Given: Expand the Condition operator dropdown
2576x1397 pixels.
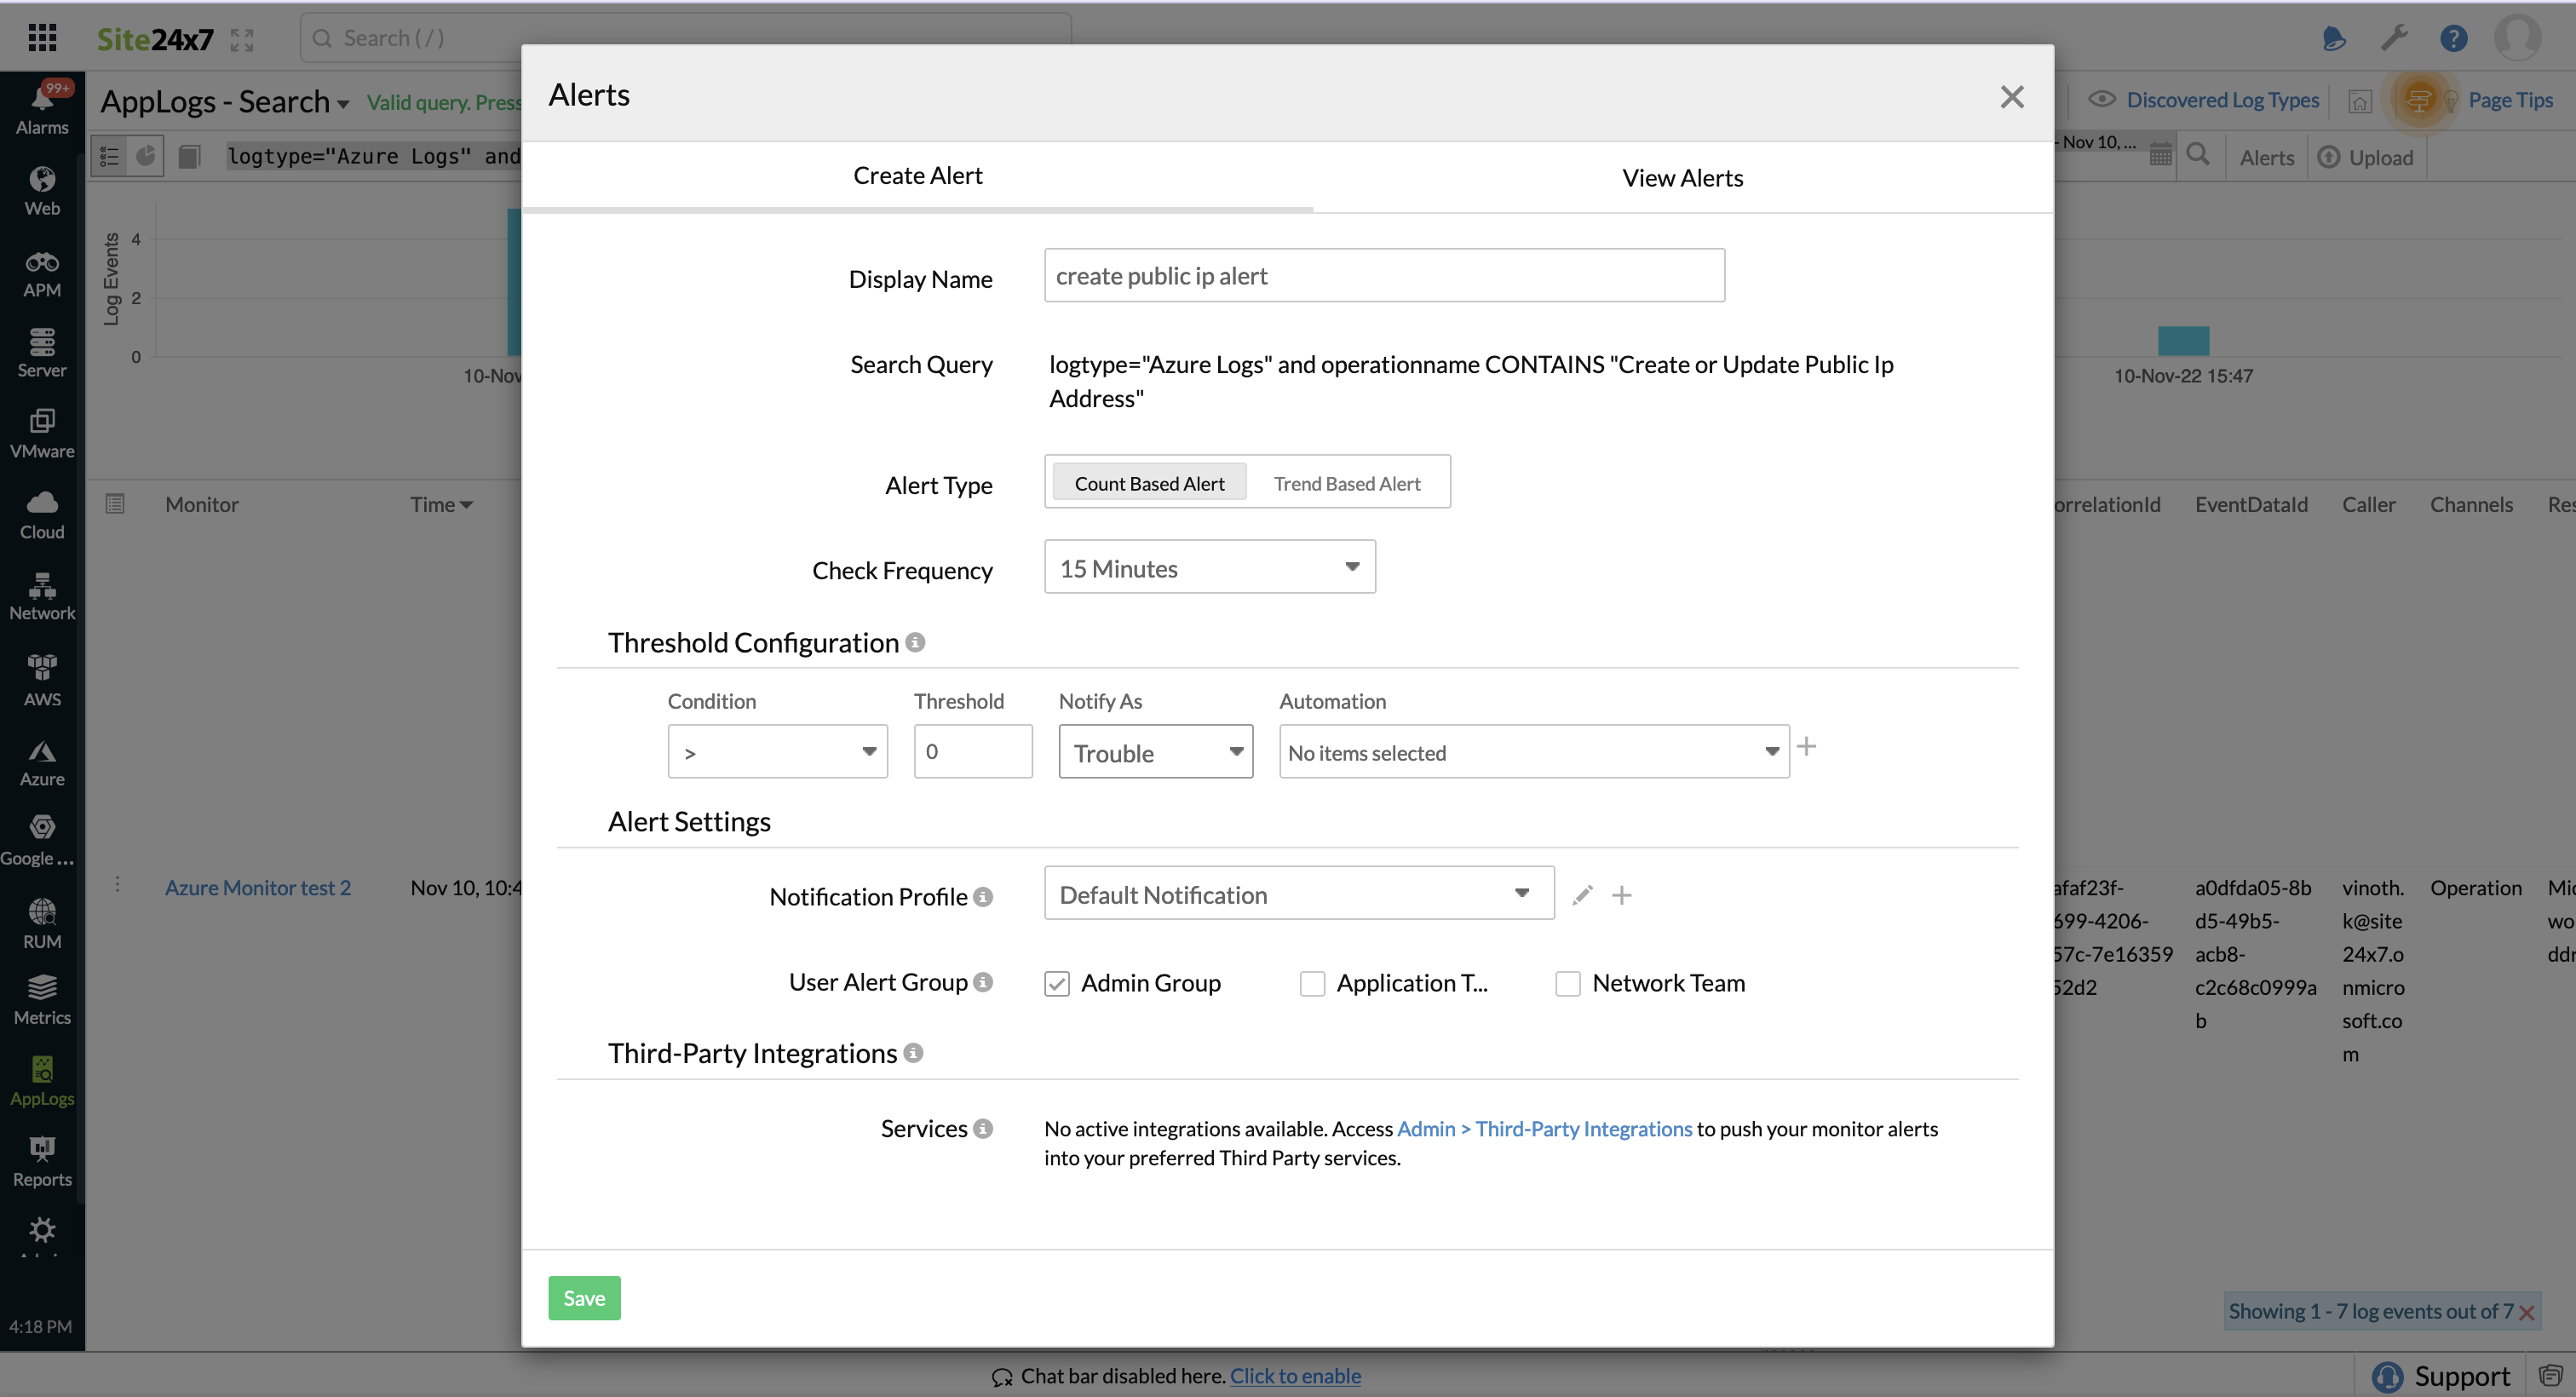Looking at the screenshot, I should point(777,752).
